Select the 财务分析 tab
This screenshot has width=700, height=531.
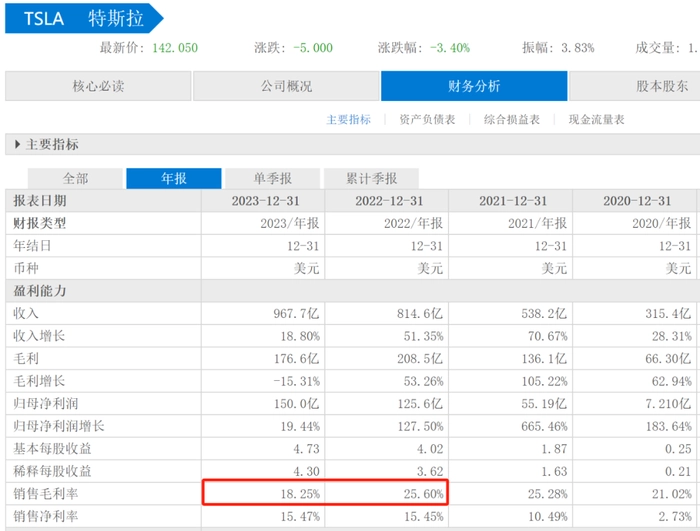tap(473, 86)
